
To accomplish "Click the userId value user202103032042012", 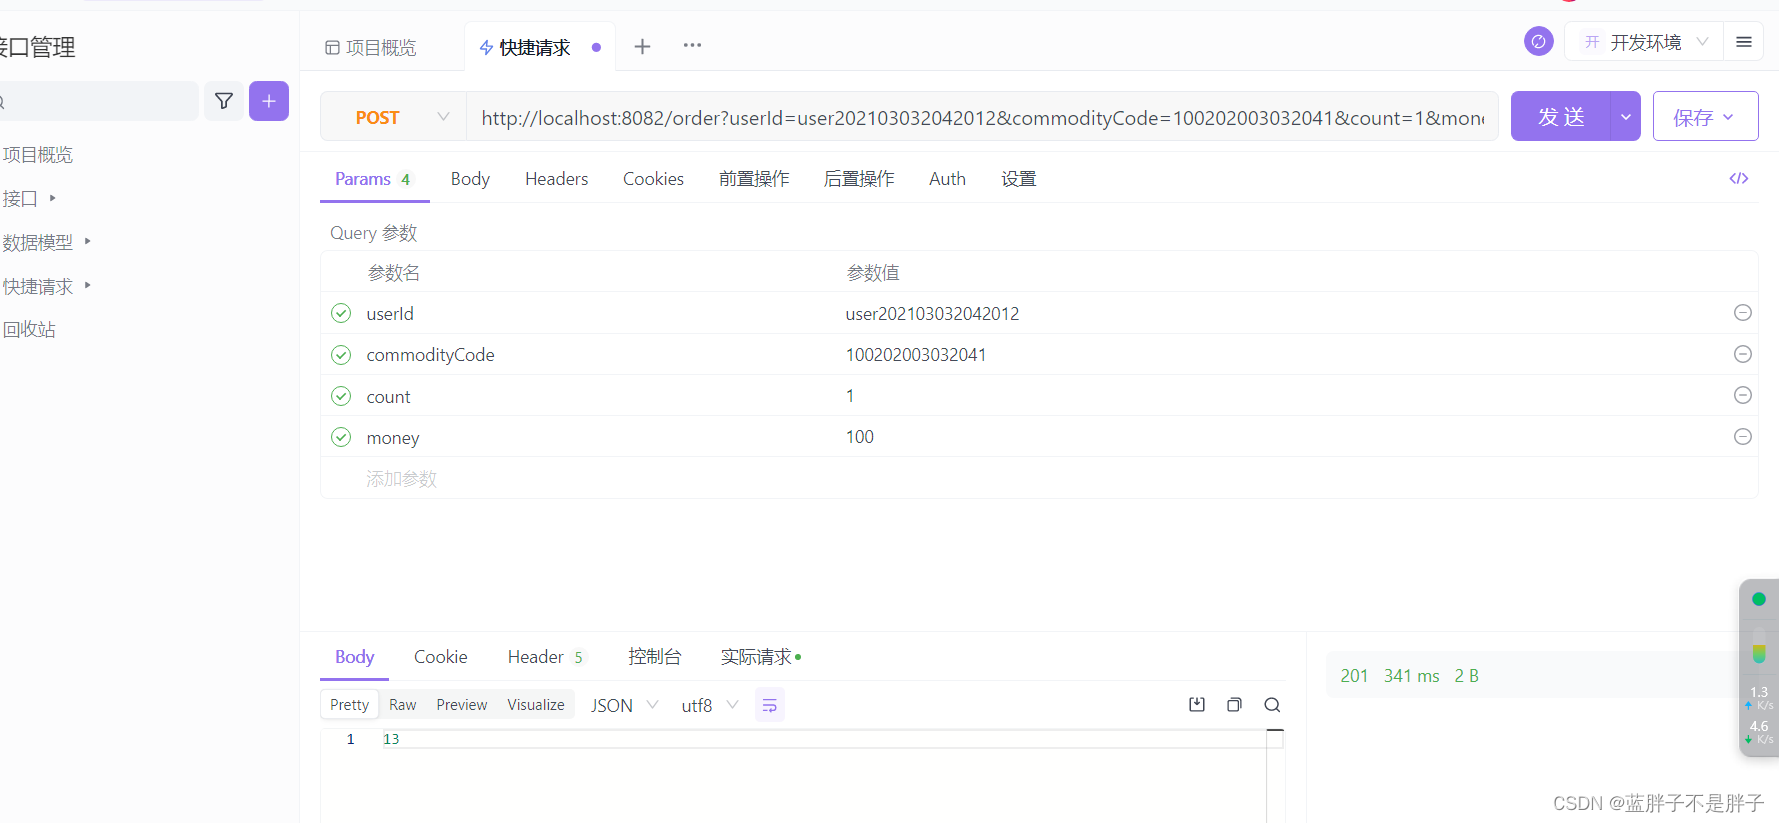I will 932,314.
